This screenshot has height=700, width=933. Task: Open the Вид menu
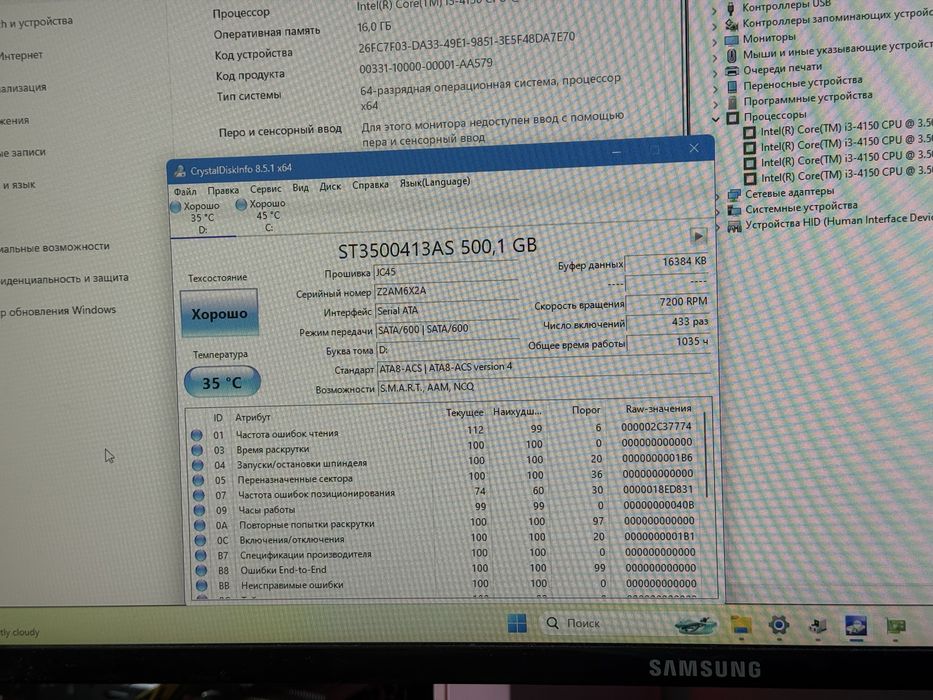(300, 188)
